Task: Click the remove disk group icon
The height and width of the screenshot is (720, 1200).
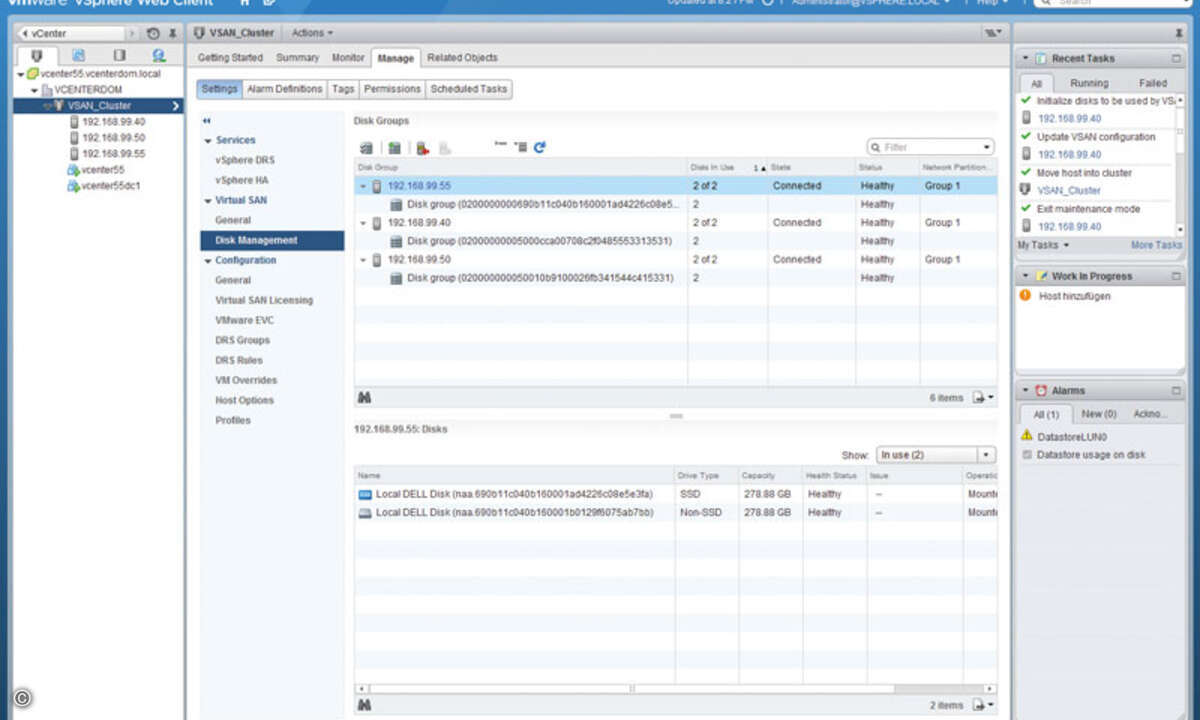Action: point(422,147)
